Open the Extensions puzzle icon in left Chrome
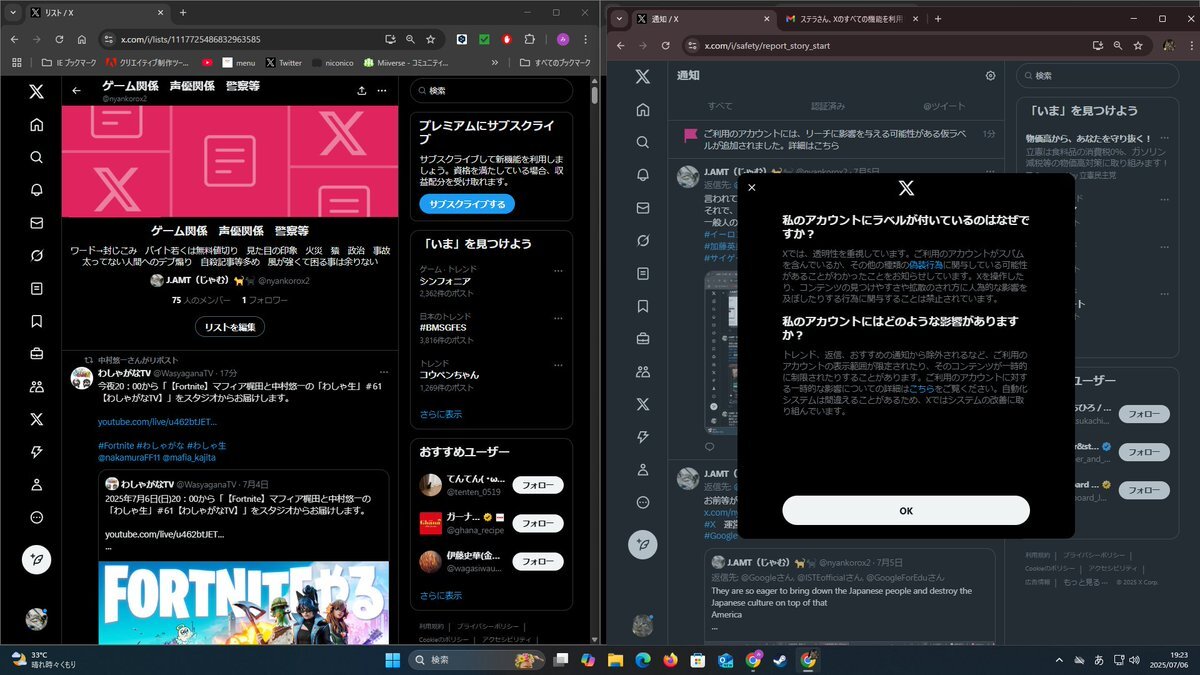This screenshot has height=675, width=1200. [529, 39]
